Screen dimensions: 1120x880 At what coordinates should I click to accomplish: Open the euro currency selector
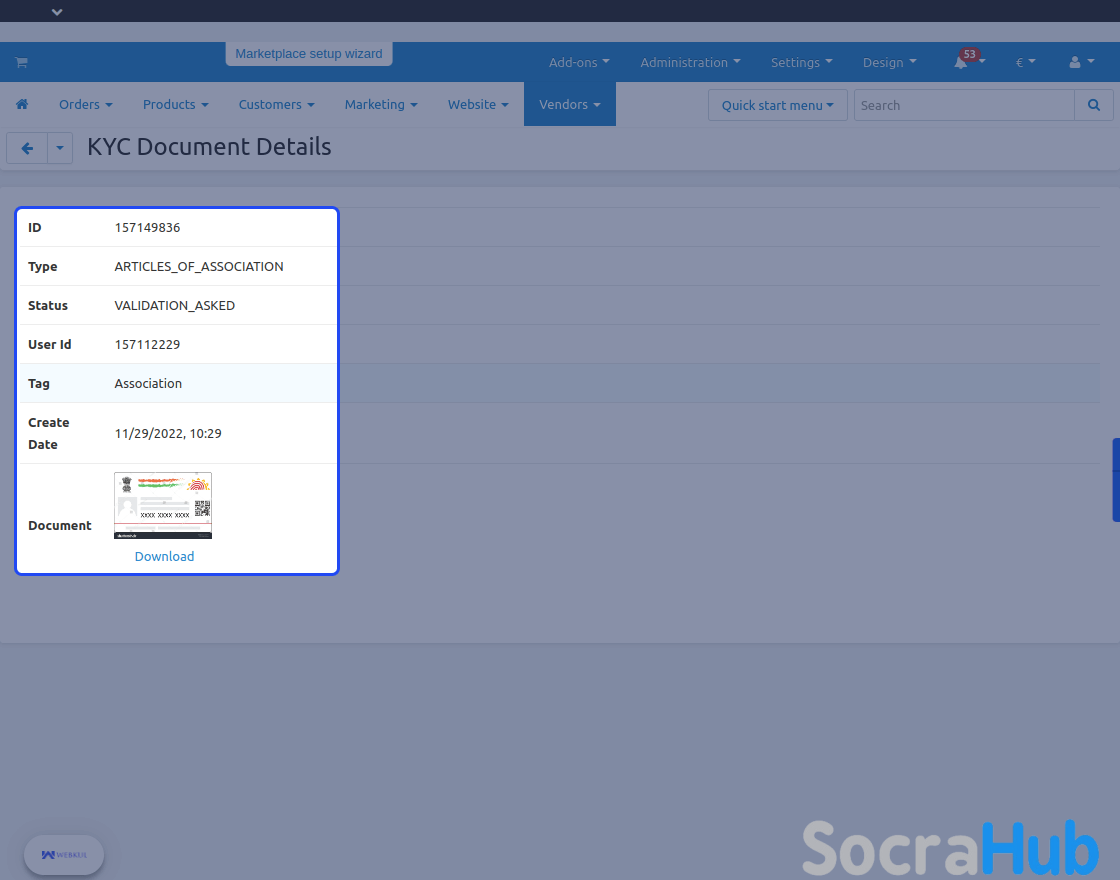[x=1025, y=62]
